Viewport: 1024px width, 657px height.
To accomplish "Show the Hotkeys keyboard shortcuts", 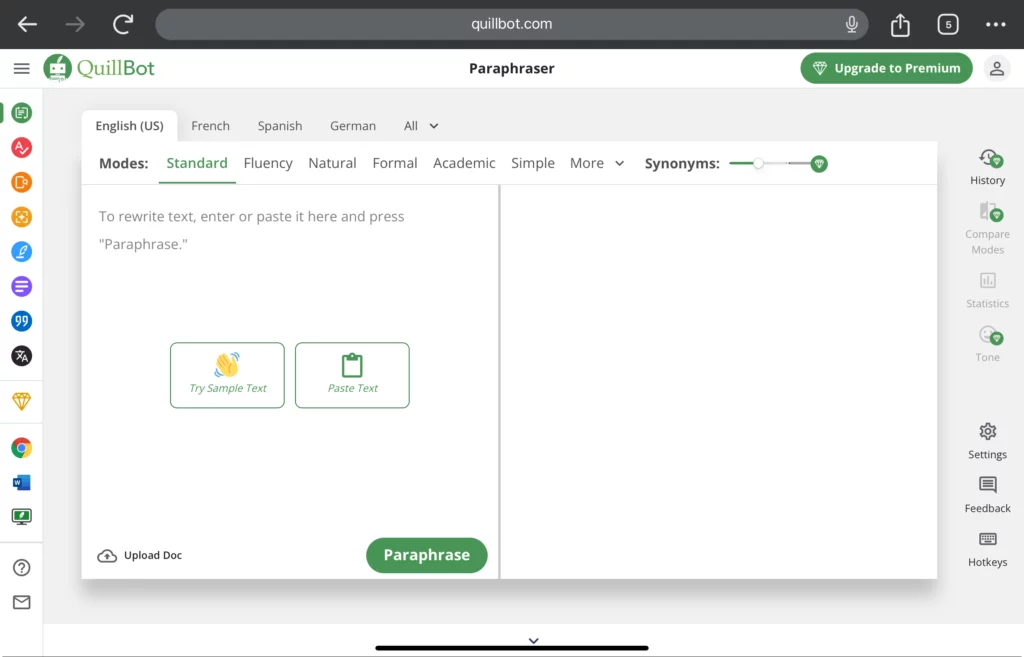I will pos(987,549).
